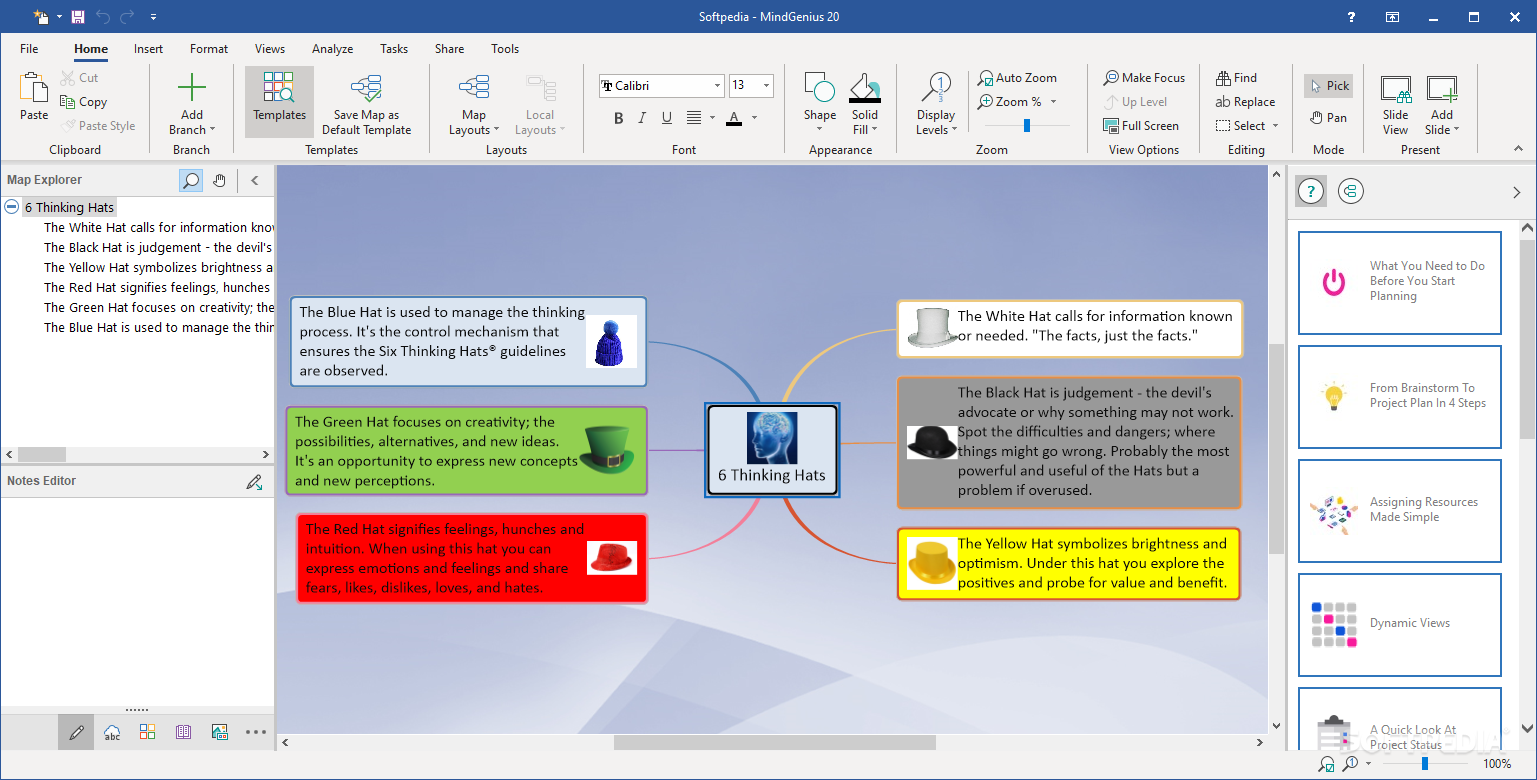This screenshot has height=780, width=1537.
Task: Open the 'Dynamic Views' help card
Action: [1400, 625]
